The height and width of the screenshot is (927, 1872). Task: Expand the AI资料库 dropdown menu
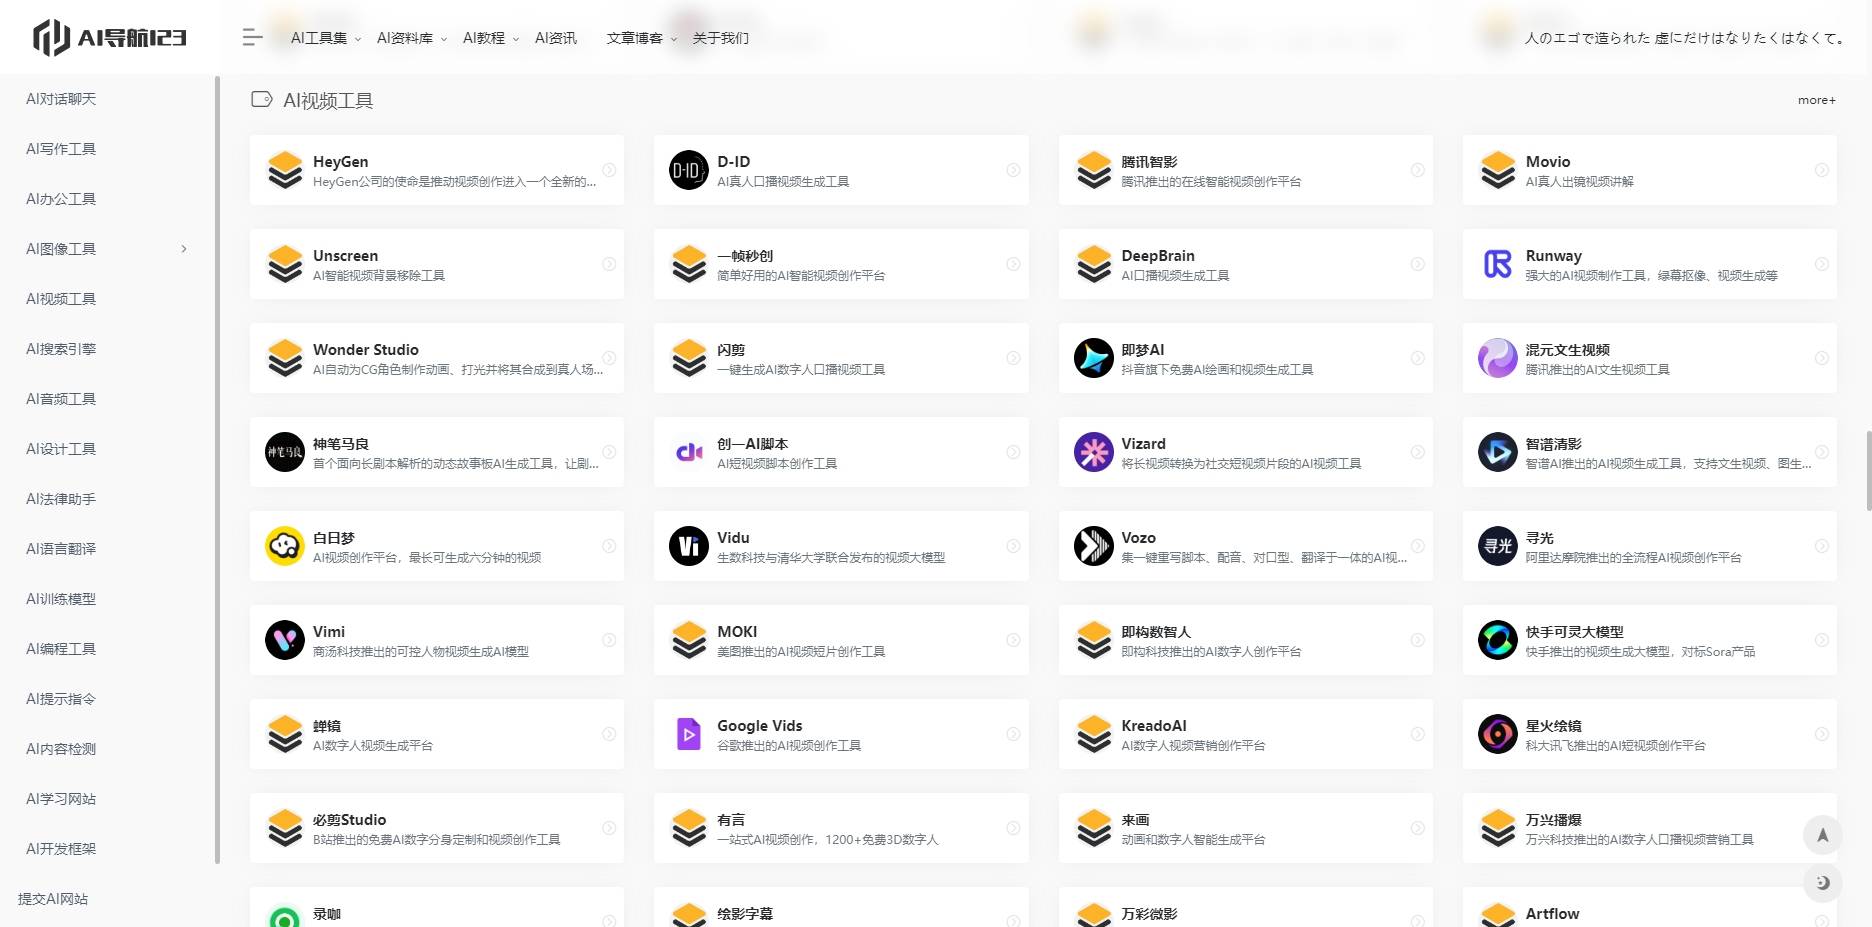pos(412,38)
